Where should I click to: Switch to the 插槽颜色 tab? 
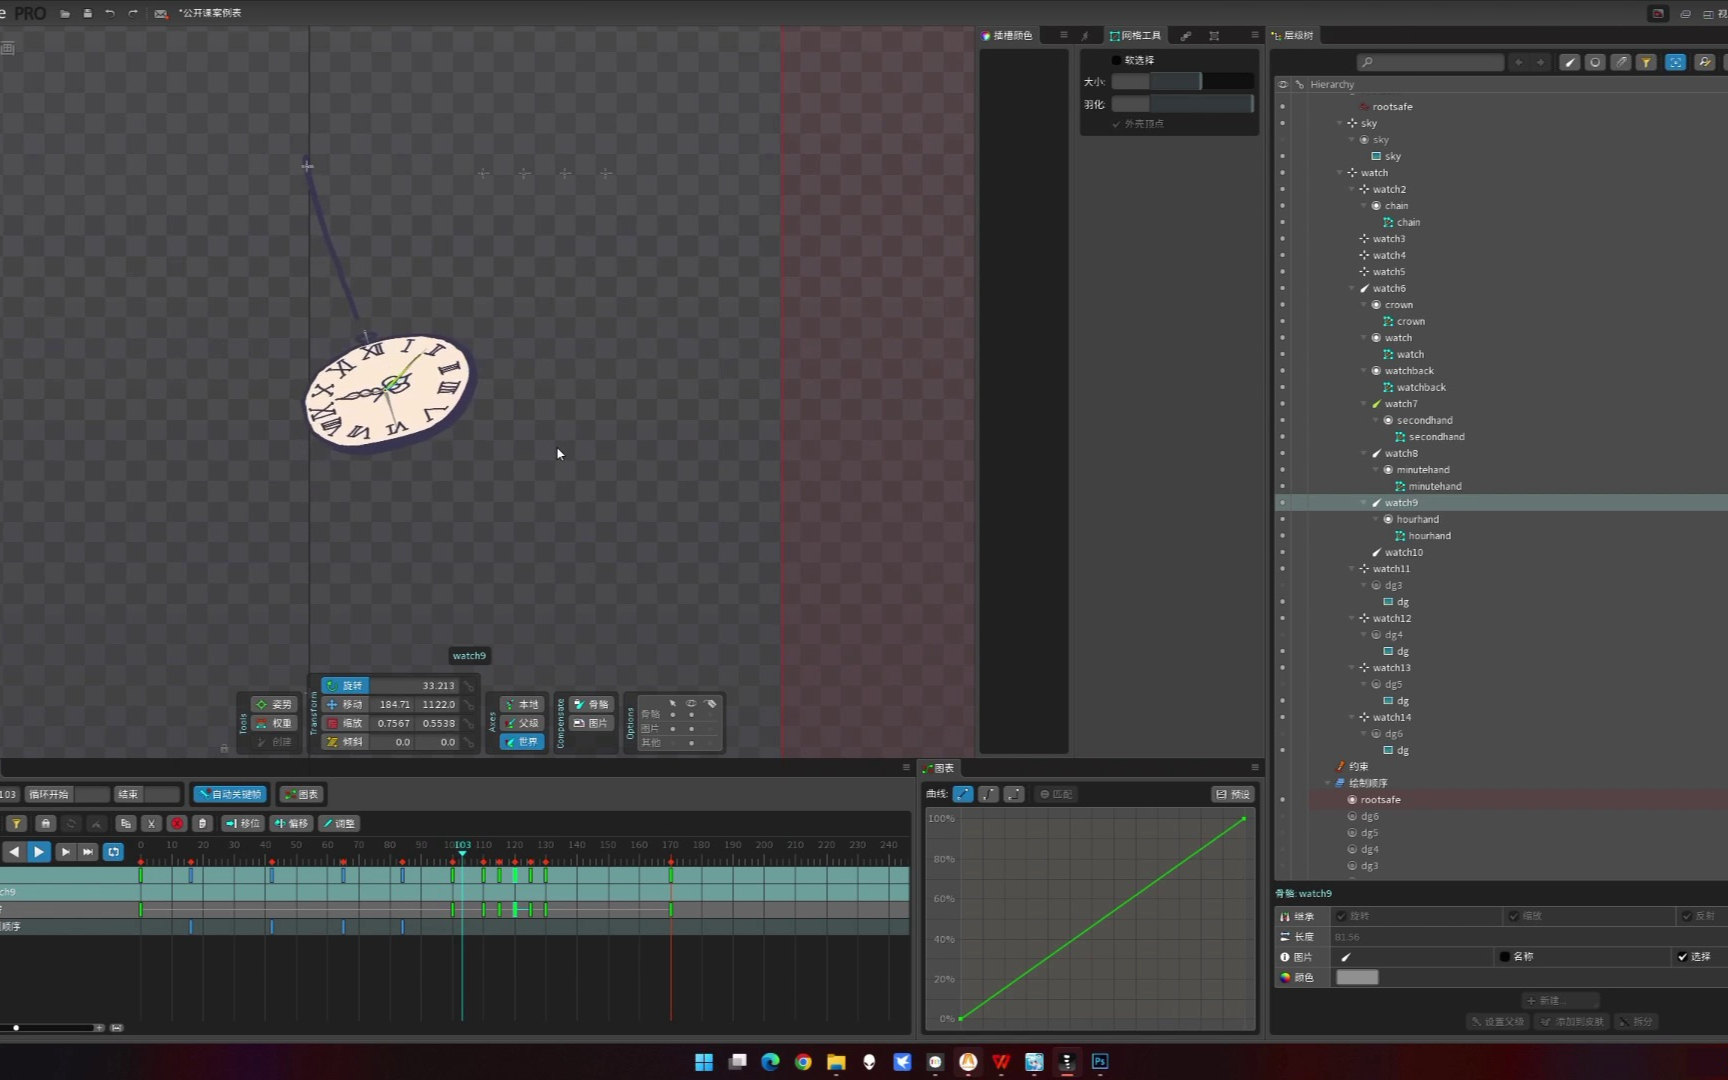tap(1007, 36)
